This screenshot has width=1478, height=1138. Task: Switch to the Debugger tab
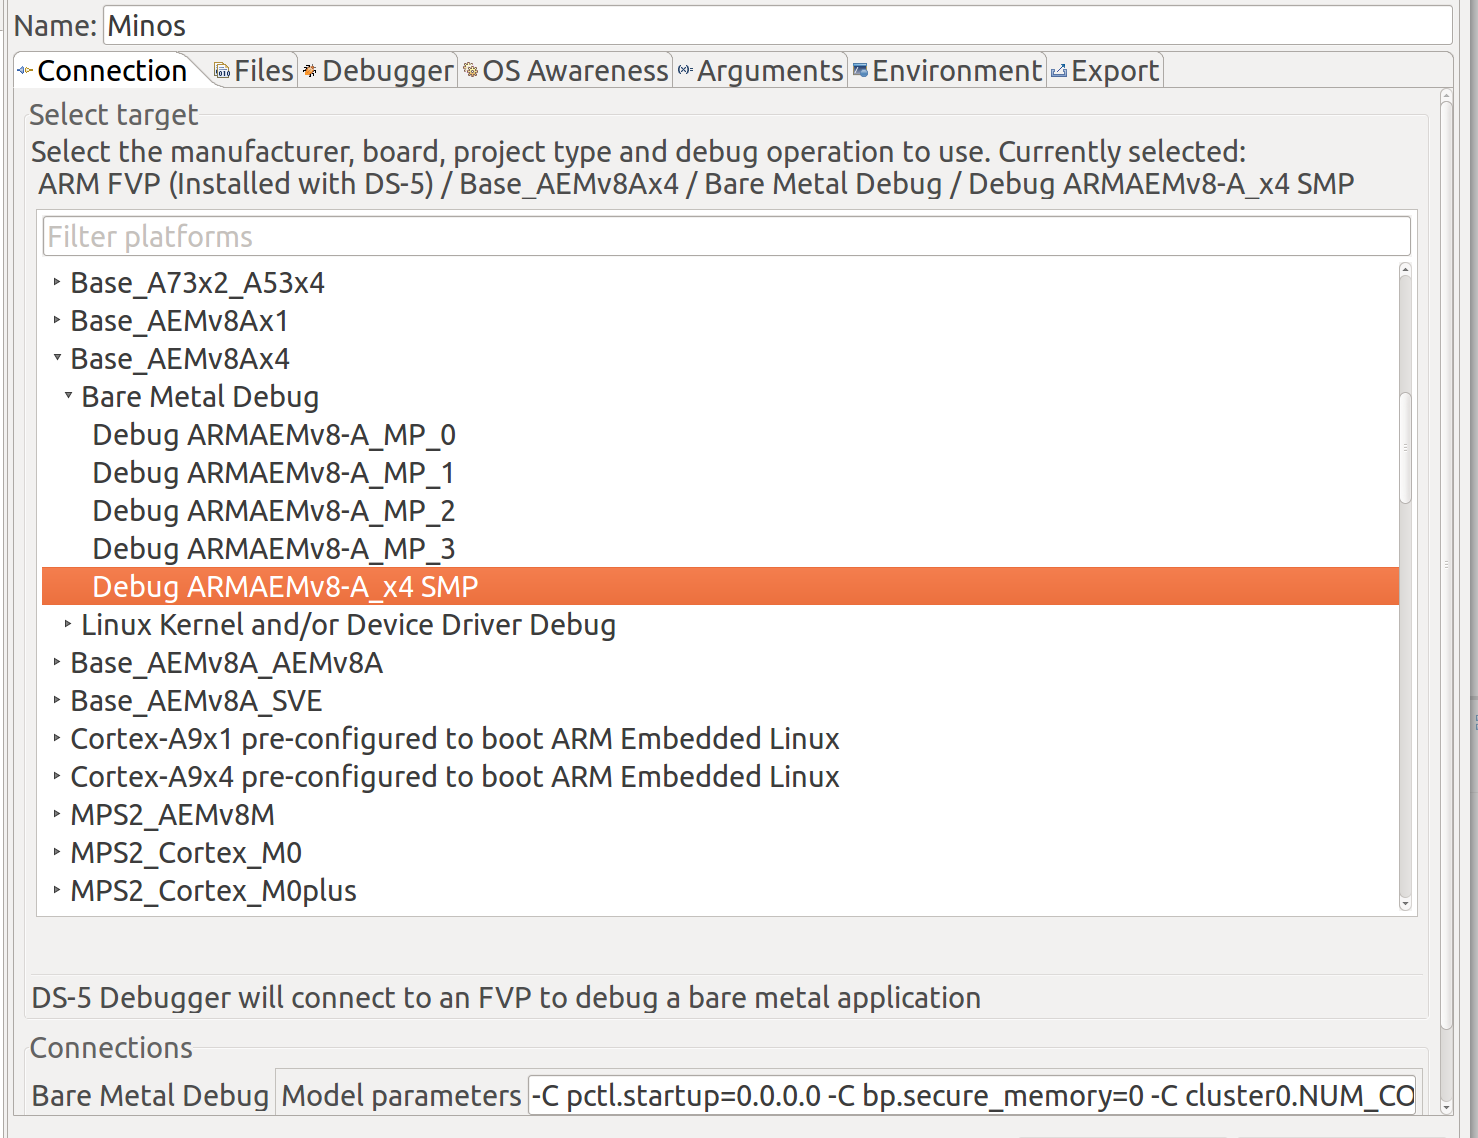click(386, 70)
